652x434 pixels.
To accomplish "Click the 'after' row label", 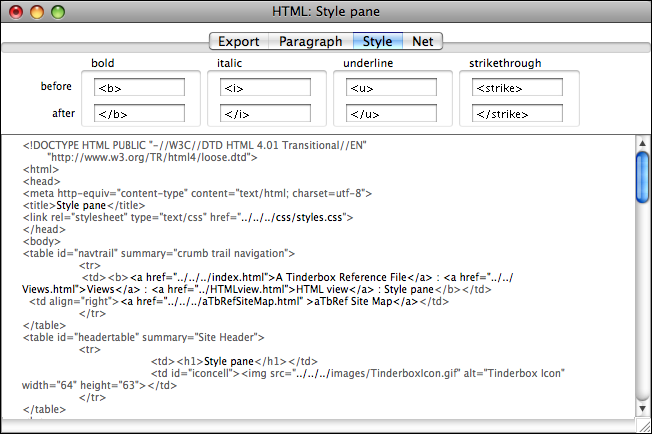I will point(64,113).
